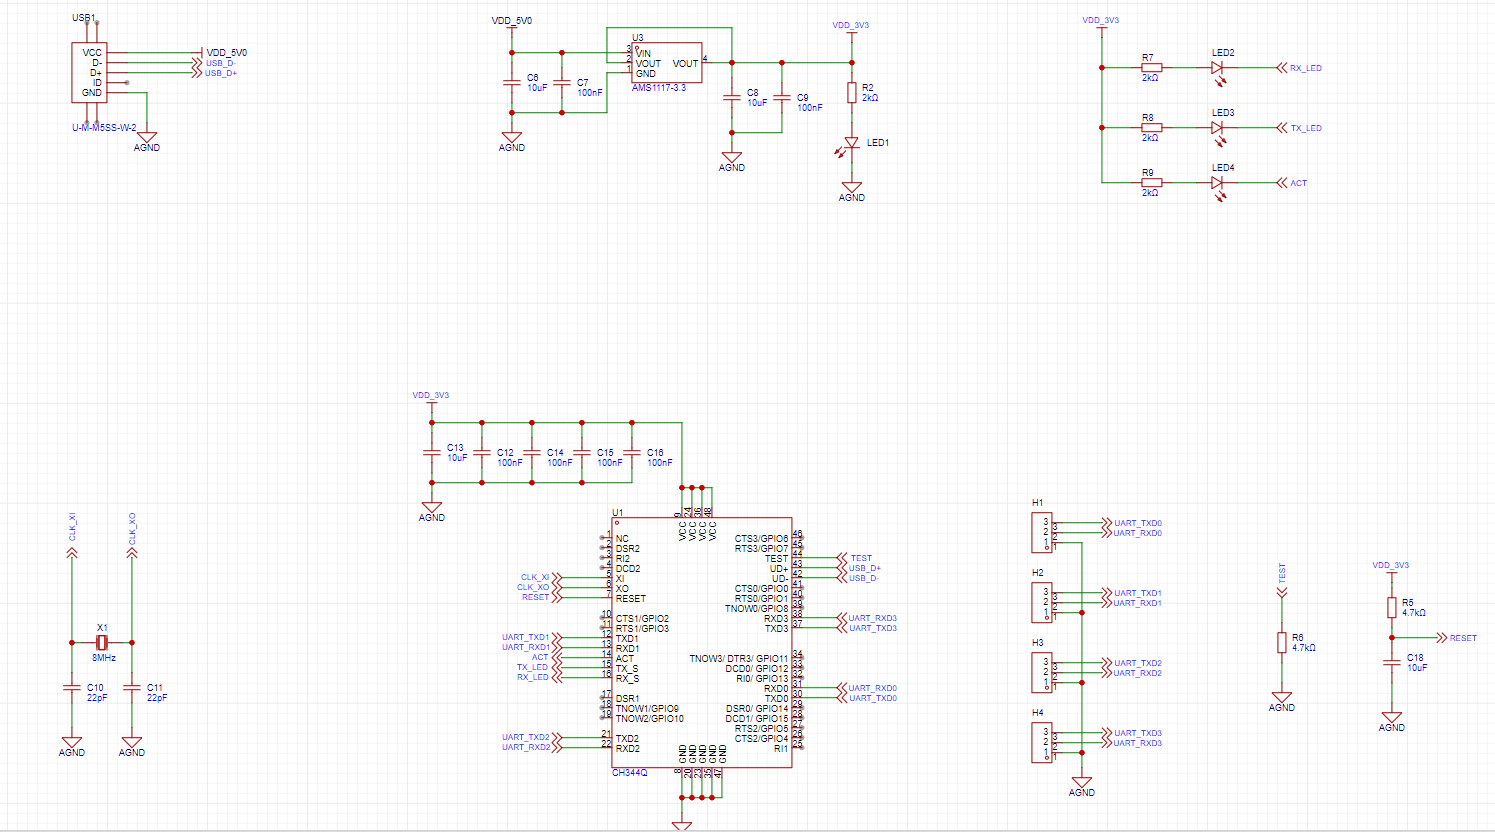Select resistor R5 symbol
Image resolution: width=1495 pixels, height=832 pixels.
1392,608
